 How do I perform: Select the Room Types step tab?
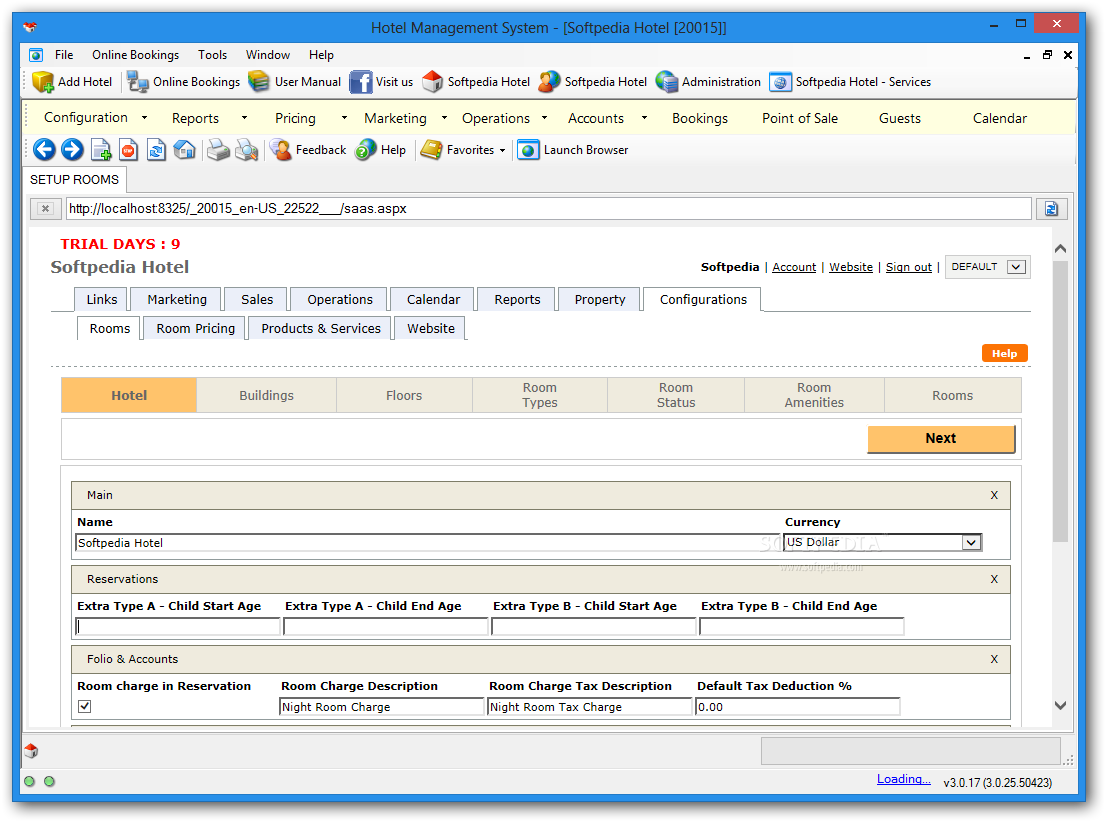[x=540, y=395]
